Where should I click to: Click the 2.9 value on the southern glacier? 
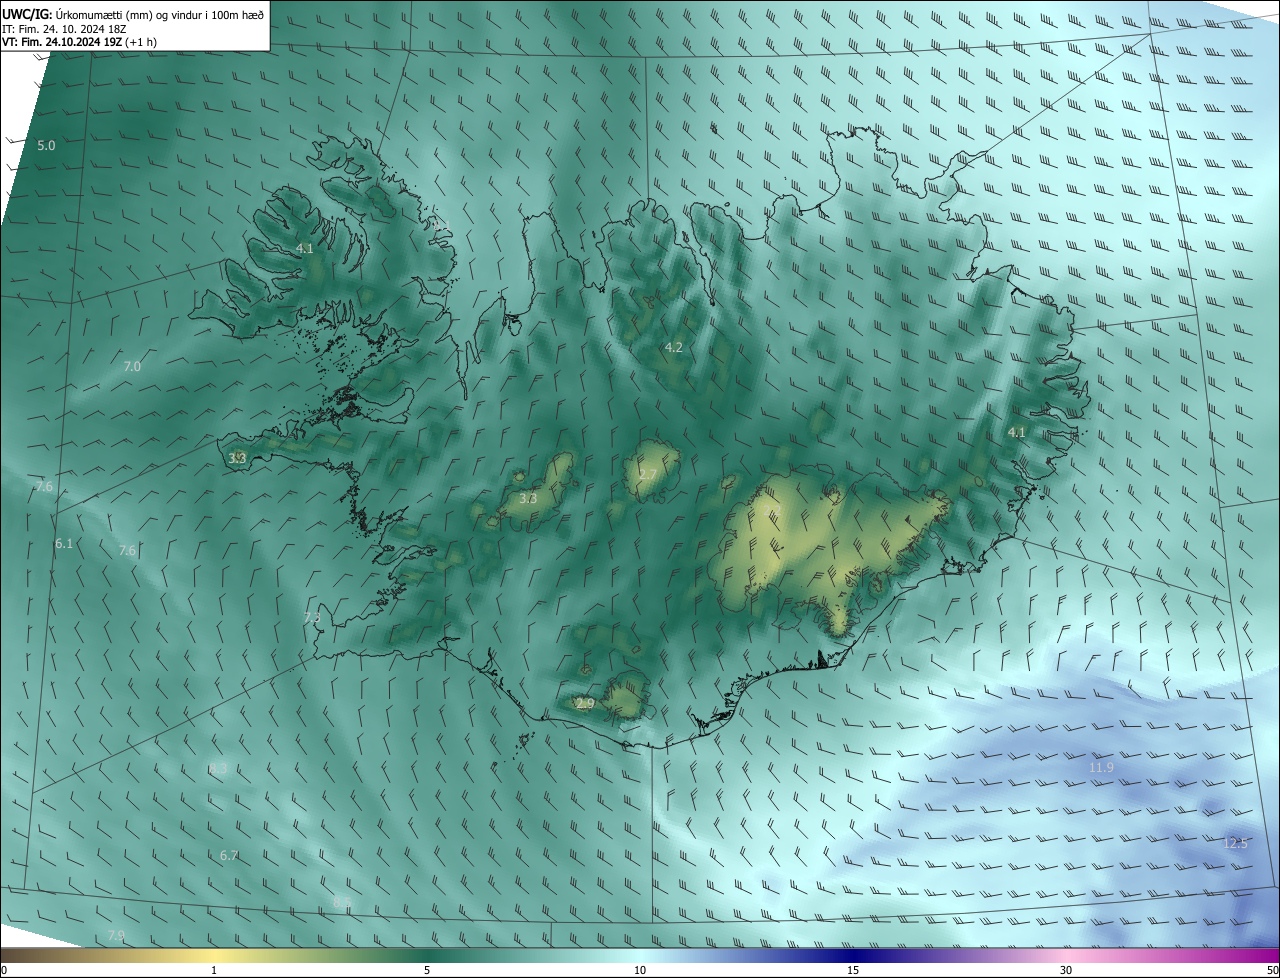click(x=586, y=704)
